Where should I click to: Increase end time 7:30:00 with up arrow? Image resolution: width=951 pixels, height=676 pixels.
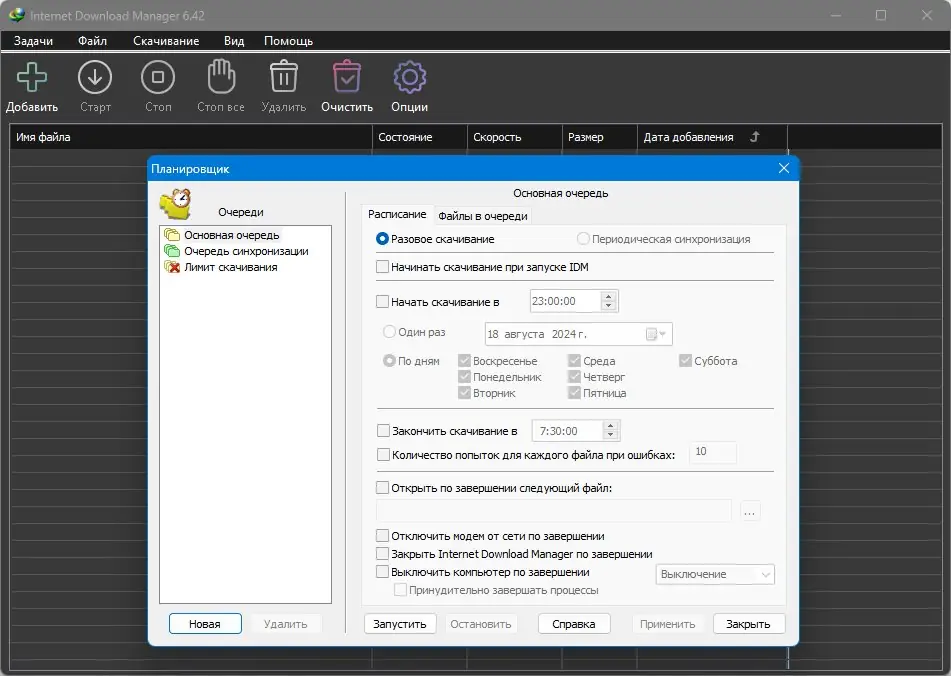(x=611, y=426)
